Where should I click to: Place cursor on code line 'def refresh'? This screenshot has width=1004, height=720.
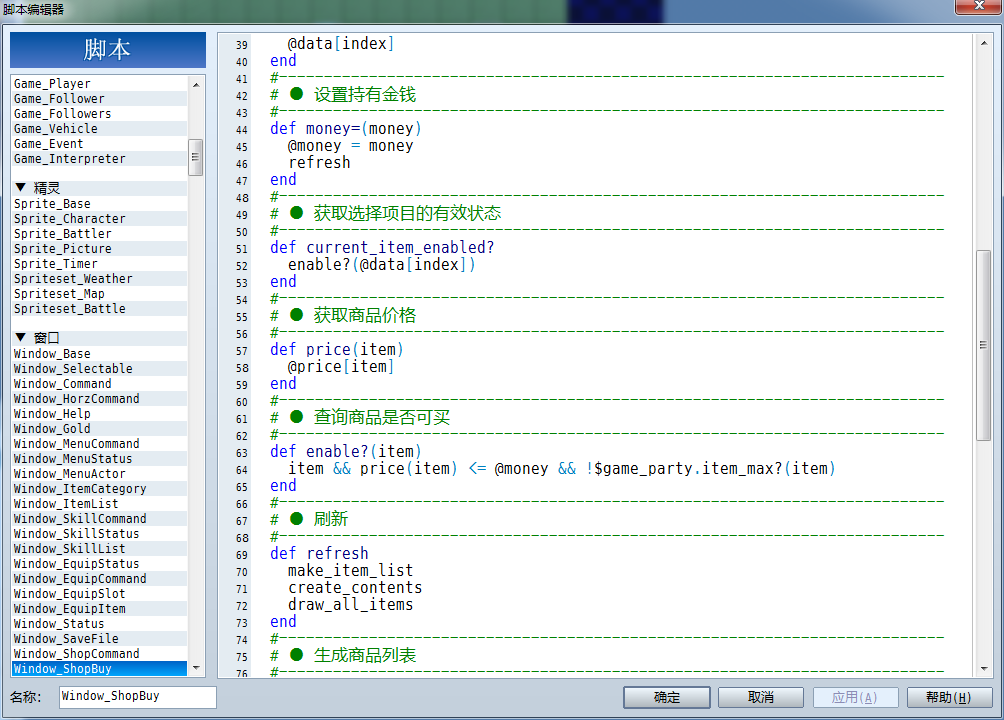[x=320, y=553]
